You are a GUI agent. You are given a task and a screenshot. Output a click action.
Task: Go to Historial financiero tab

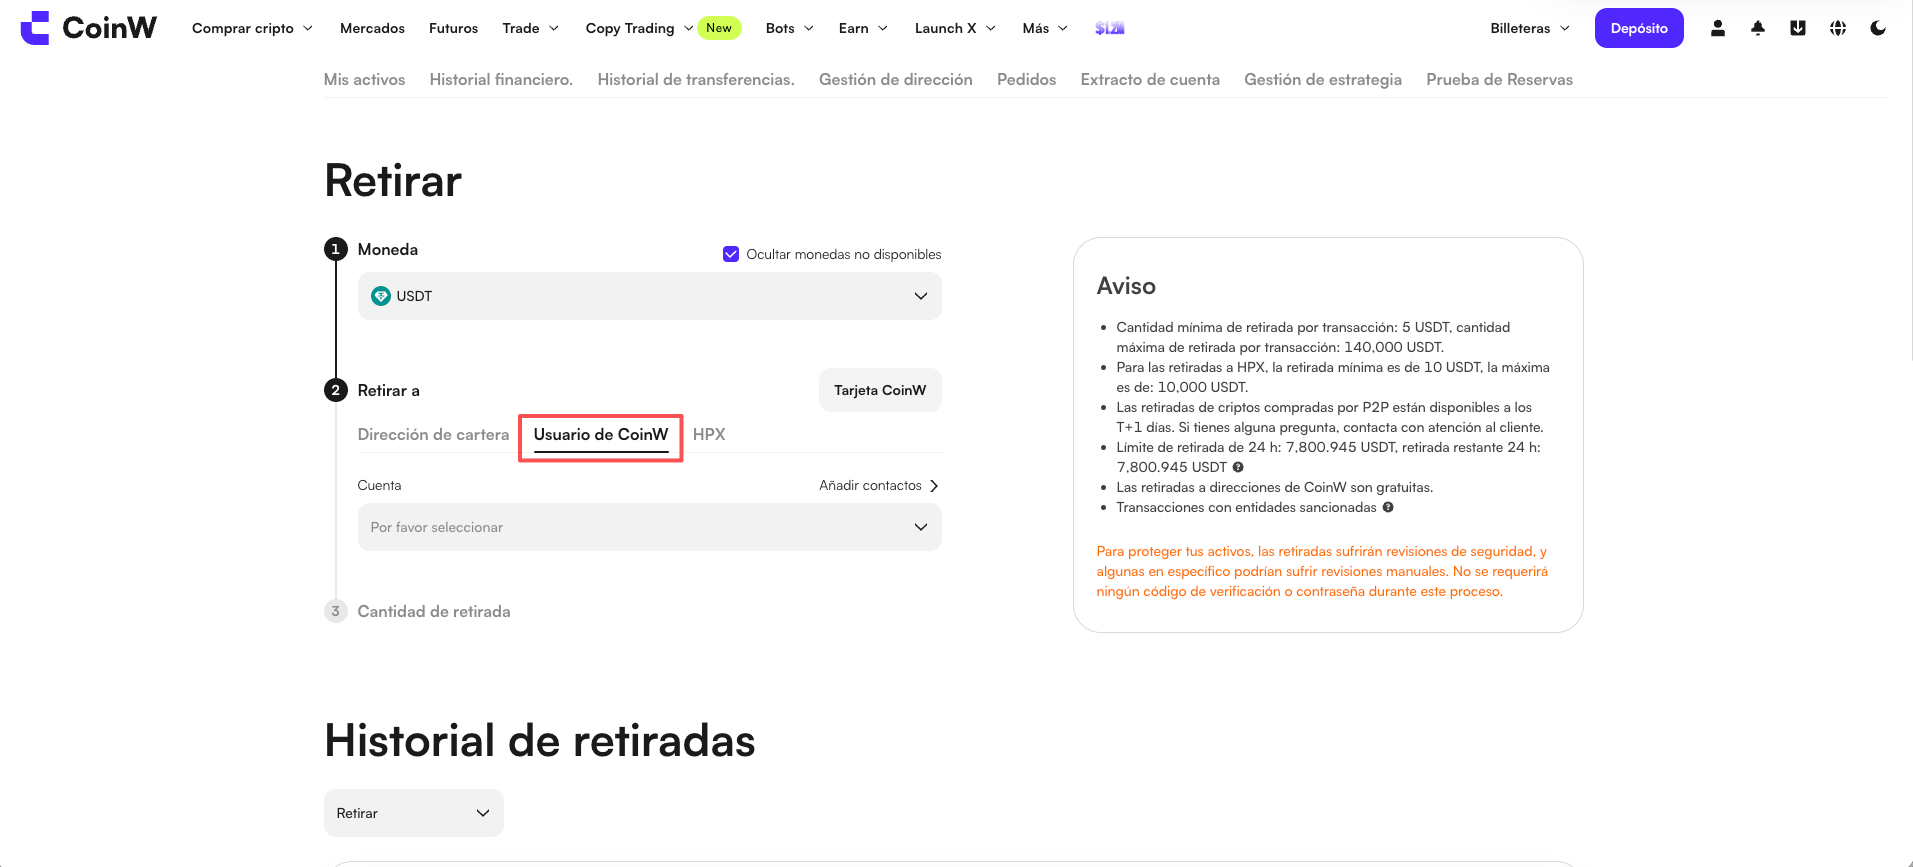[x=501, y=80]
